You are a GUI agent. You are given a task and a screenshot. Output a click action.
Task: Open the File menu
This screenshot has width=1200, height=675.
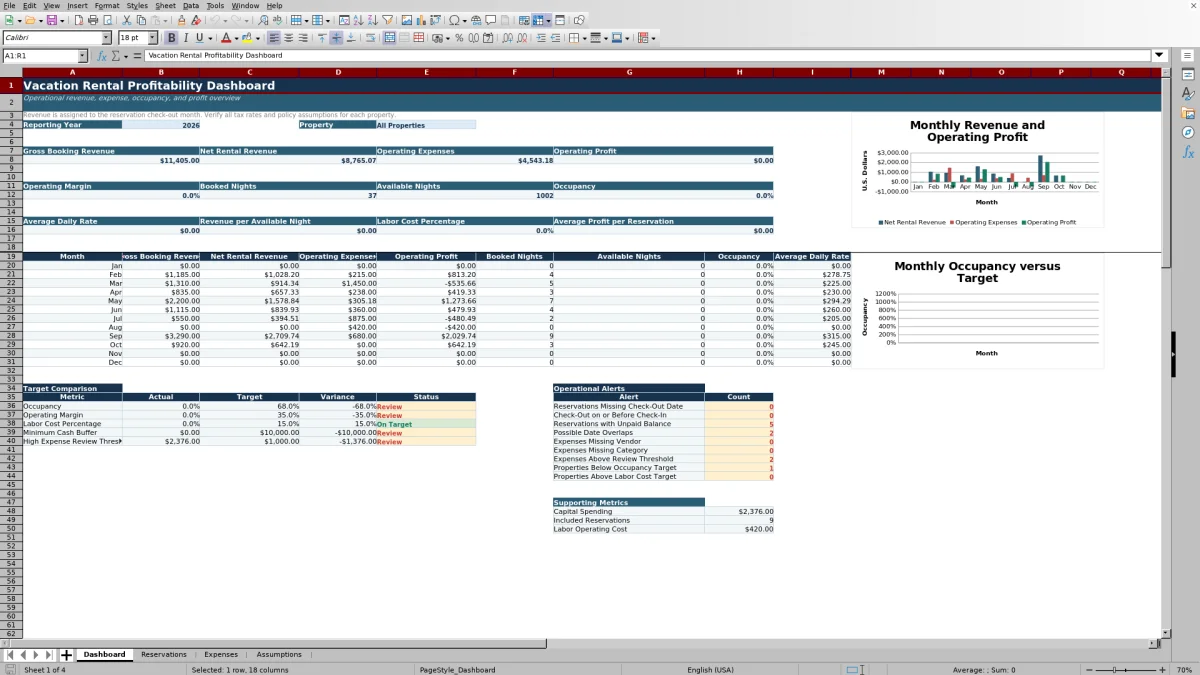click(9, 5)
